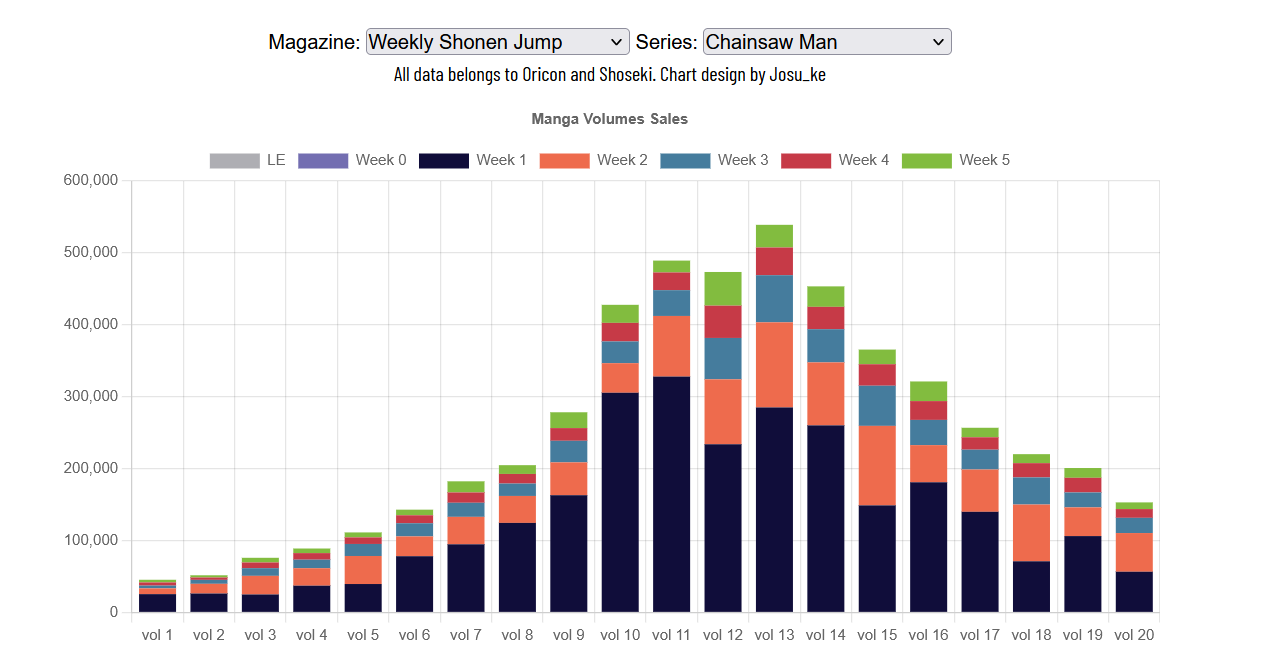Click the 100,000 y-axis label
The image size is (1279, 654).
[x=91, y=541]
